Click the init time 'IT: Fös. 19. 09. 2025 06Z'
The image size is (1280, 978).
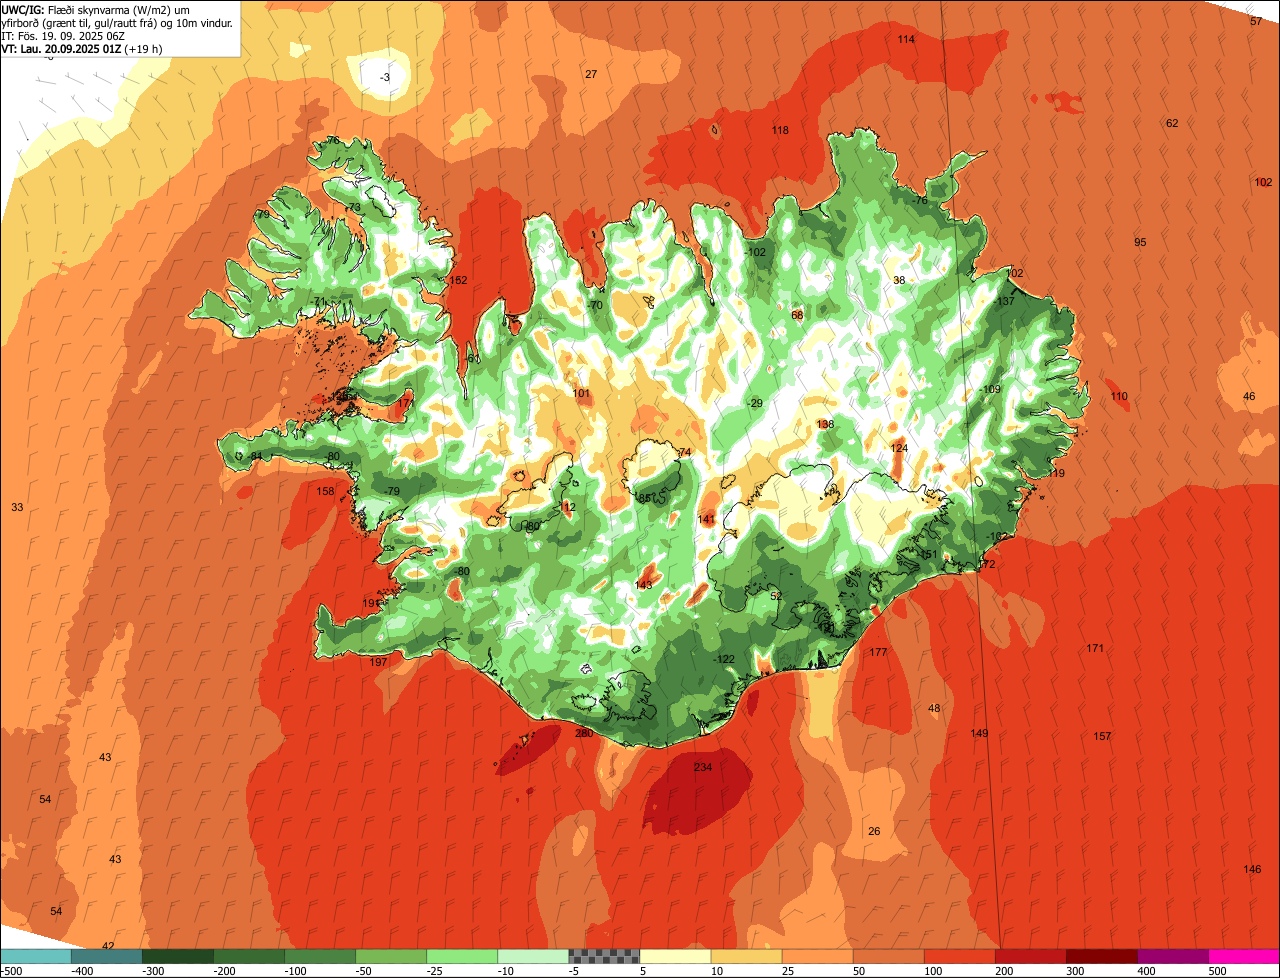click(63, 35)
